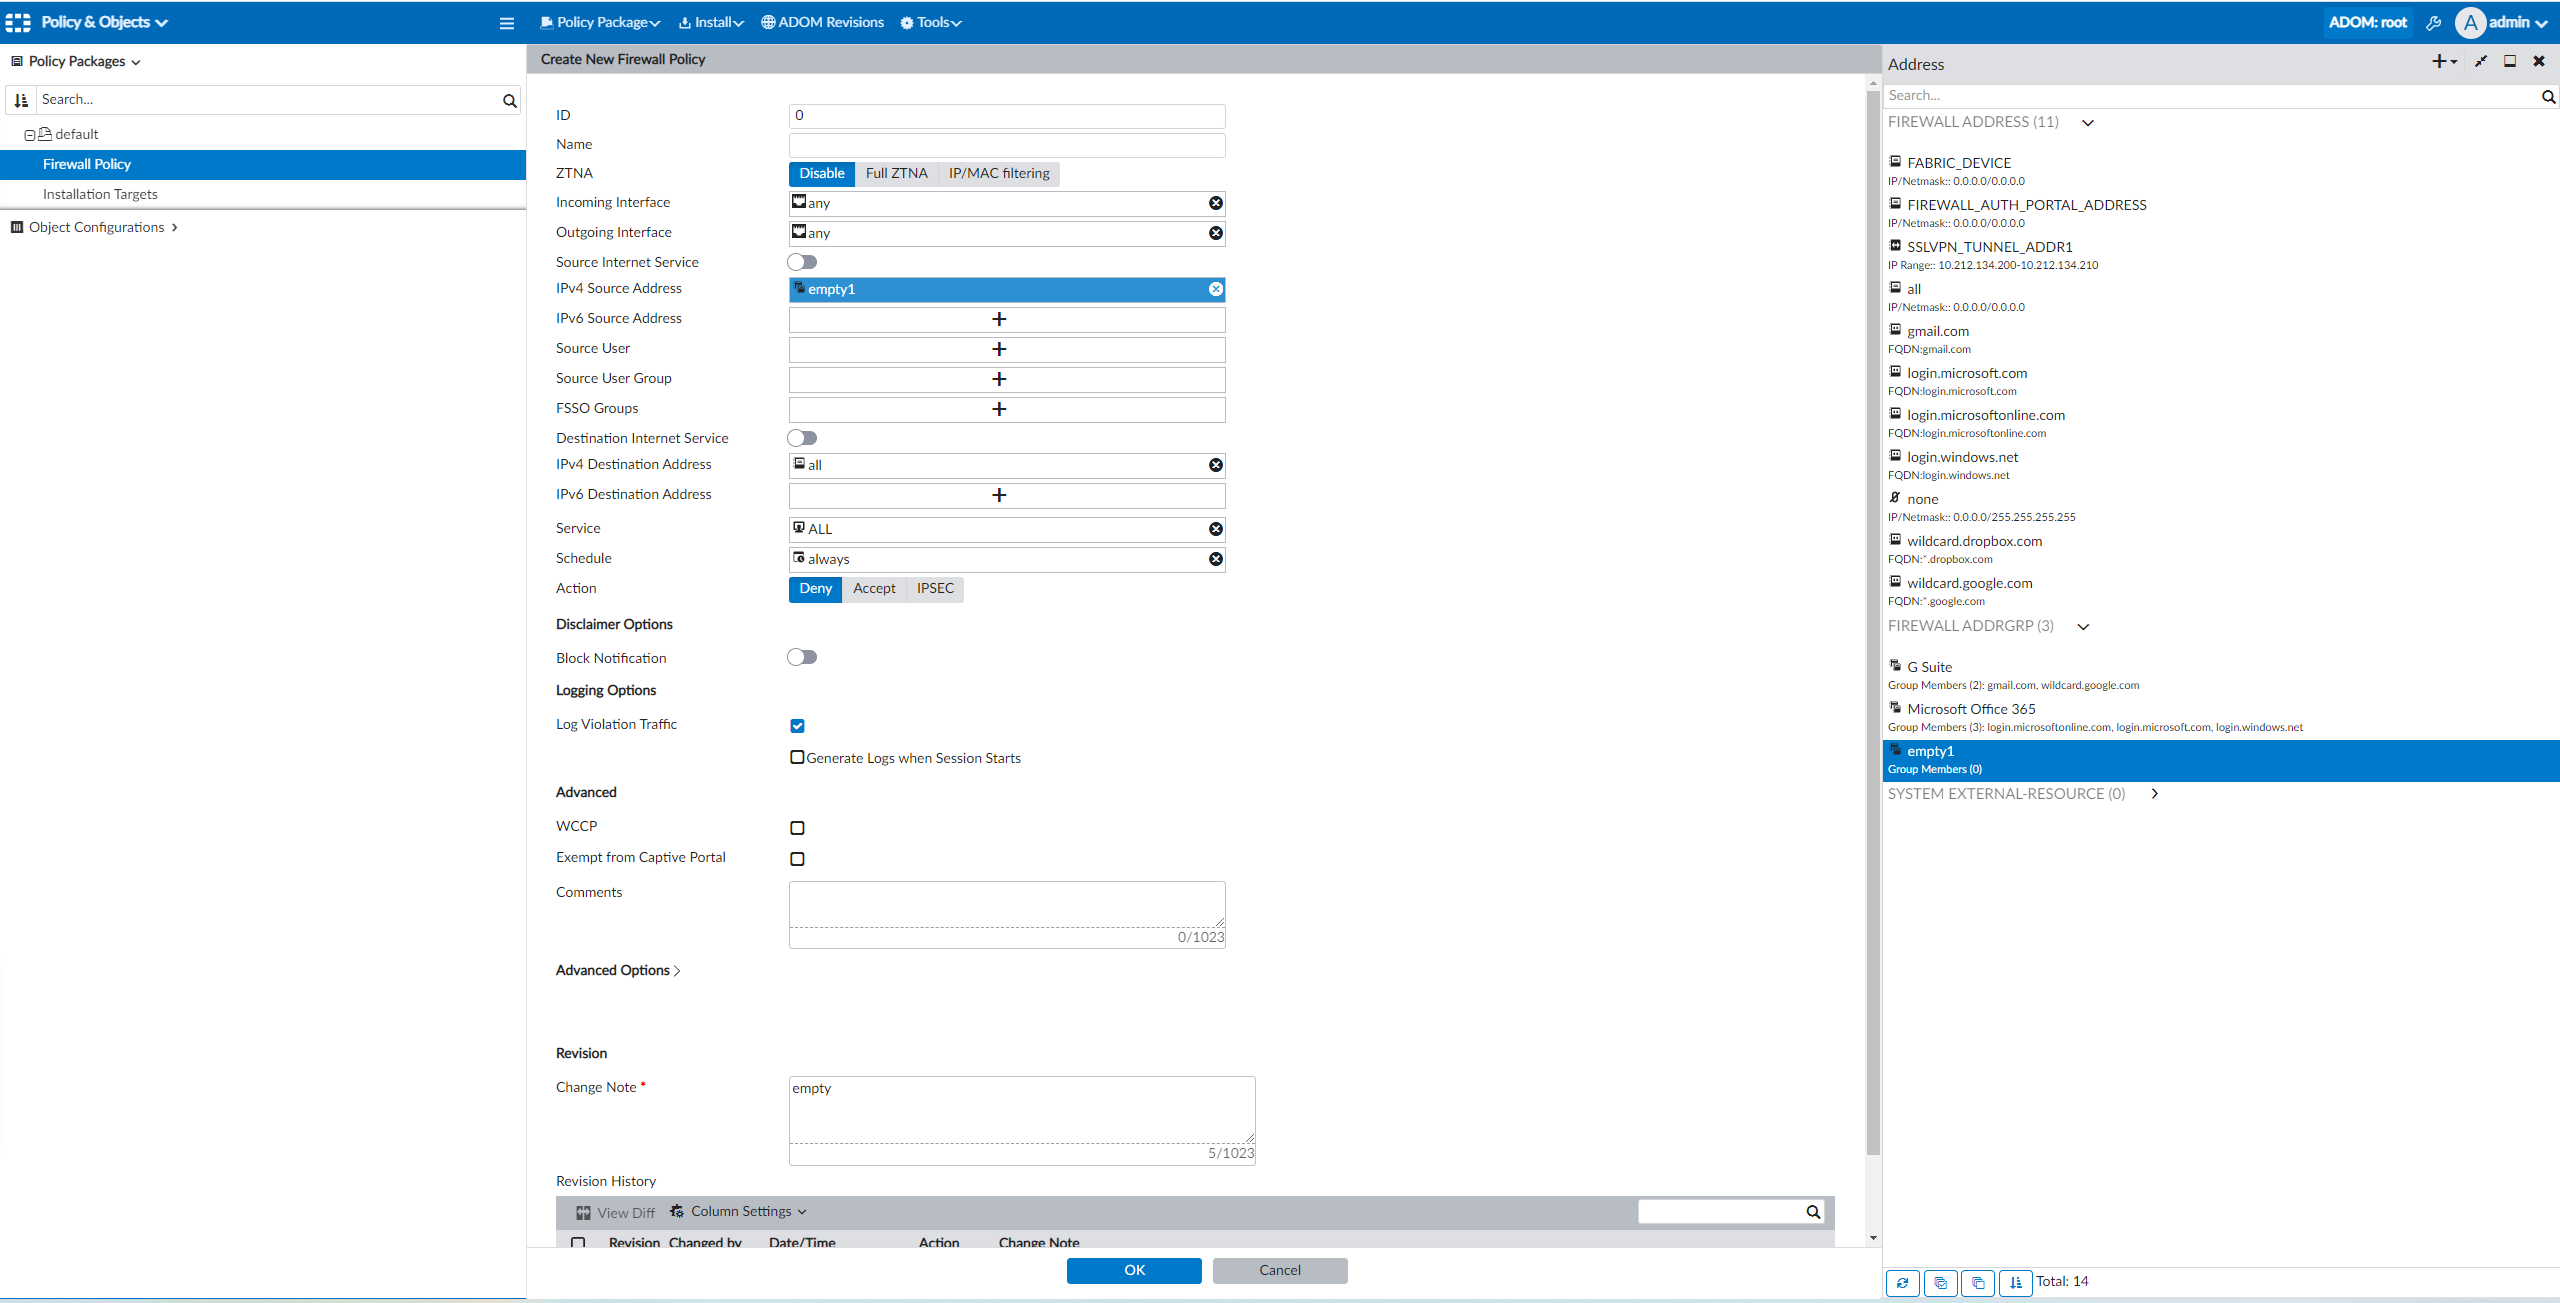Click the plus in the Source User field
Viewport: 2560px width, 1303px height.
tap(998, 349)
